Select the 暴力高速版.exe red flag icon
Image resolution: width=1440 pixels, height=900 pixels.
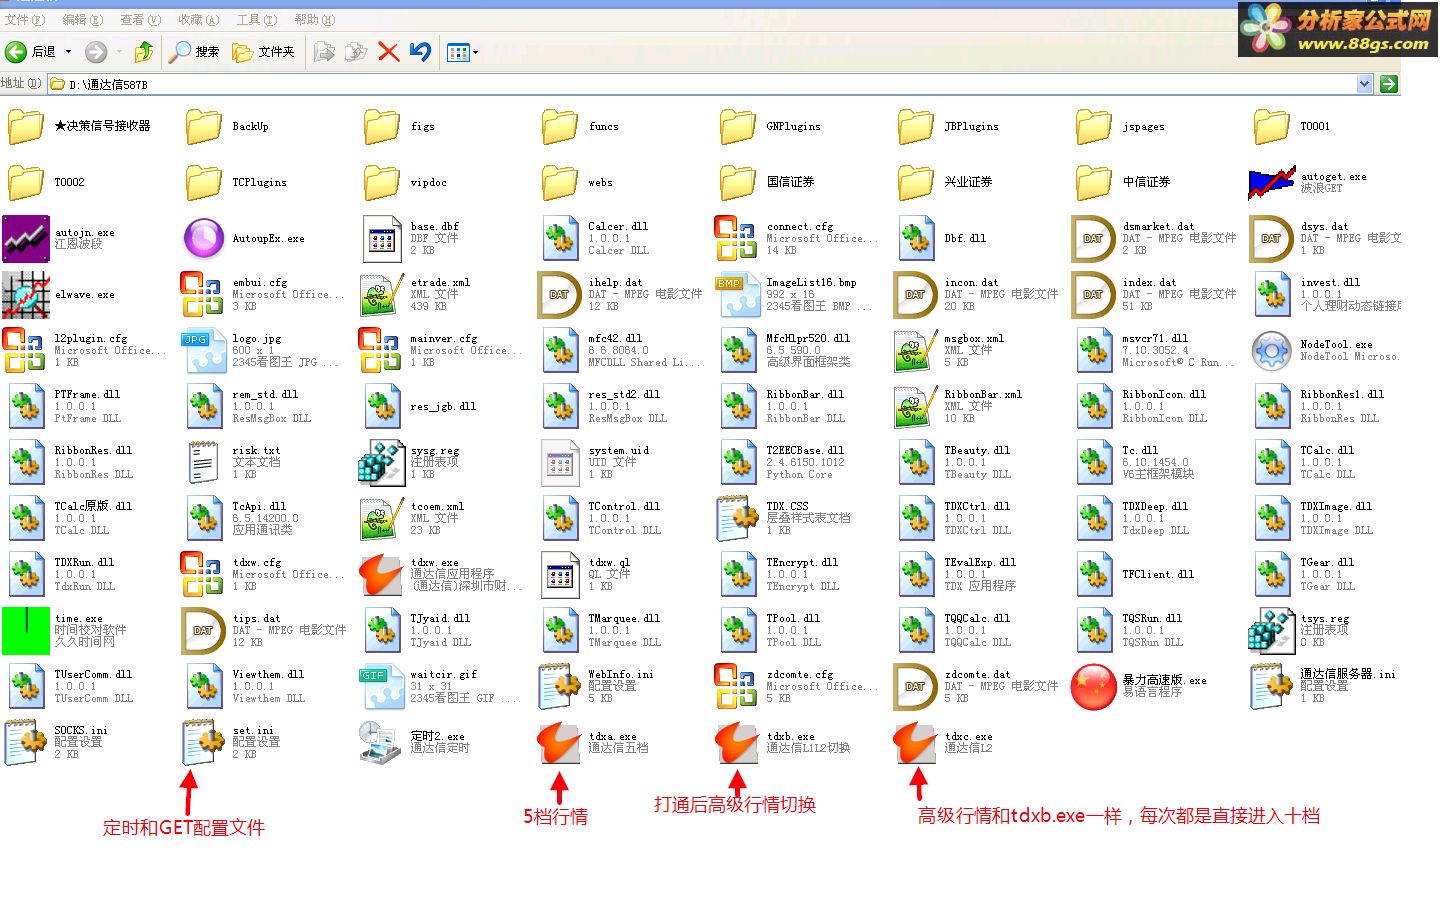coord(1093,686)
